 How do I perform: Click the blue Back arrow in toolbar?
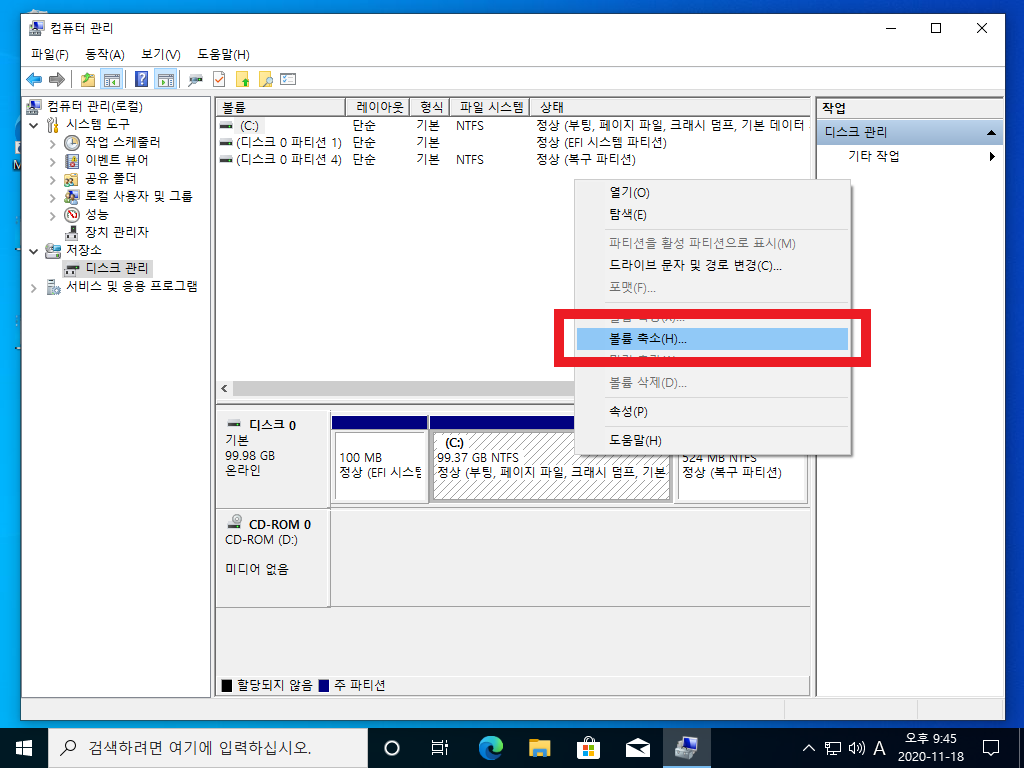click(34, 80)
